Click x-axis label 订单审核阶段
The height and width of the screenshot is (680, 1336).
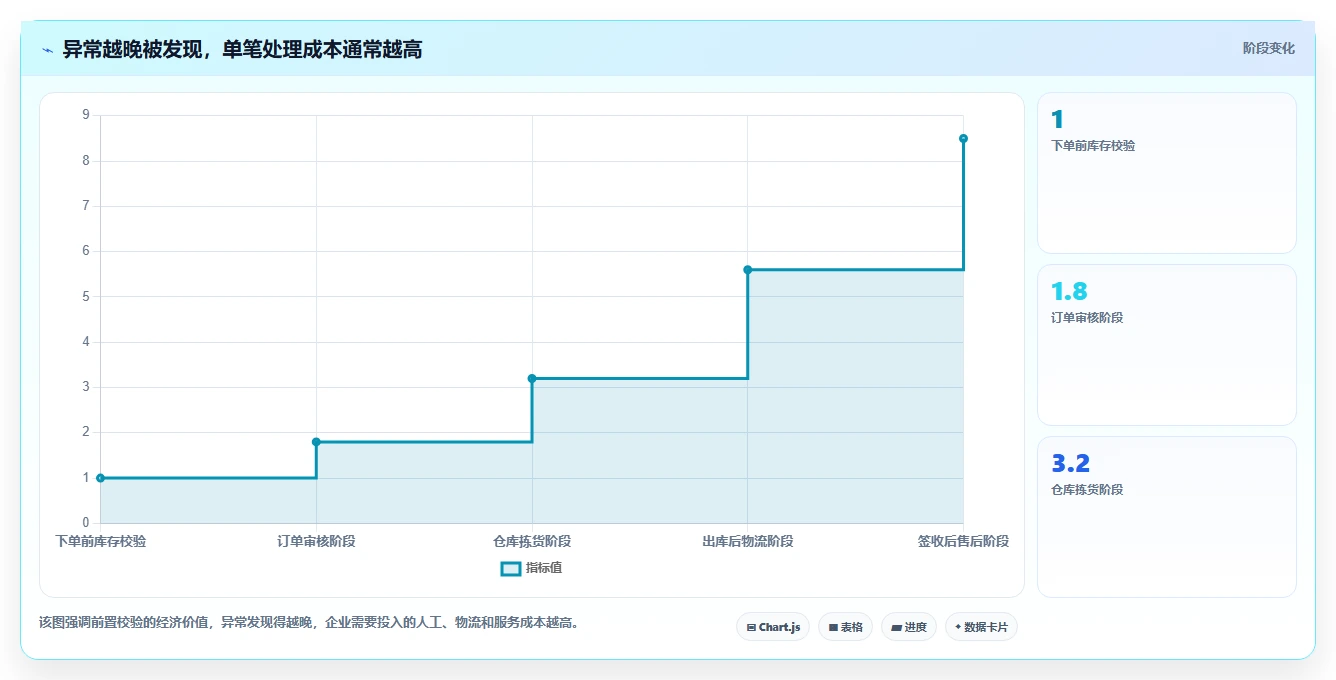(316, 541)
